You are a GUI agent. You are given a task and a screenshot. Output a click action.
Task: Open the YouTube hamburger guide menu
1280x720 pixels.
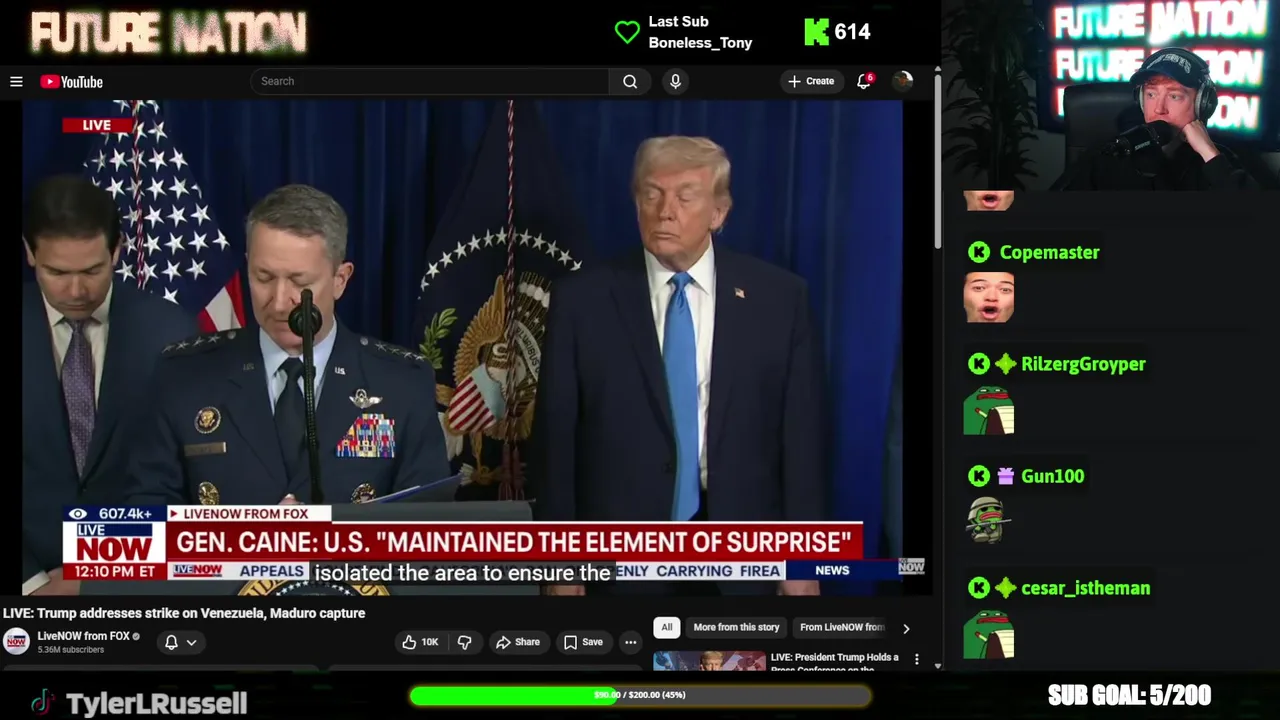click(16, 82)
